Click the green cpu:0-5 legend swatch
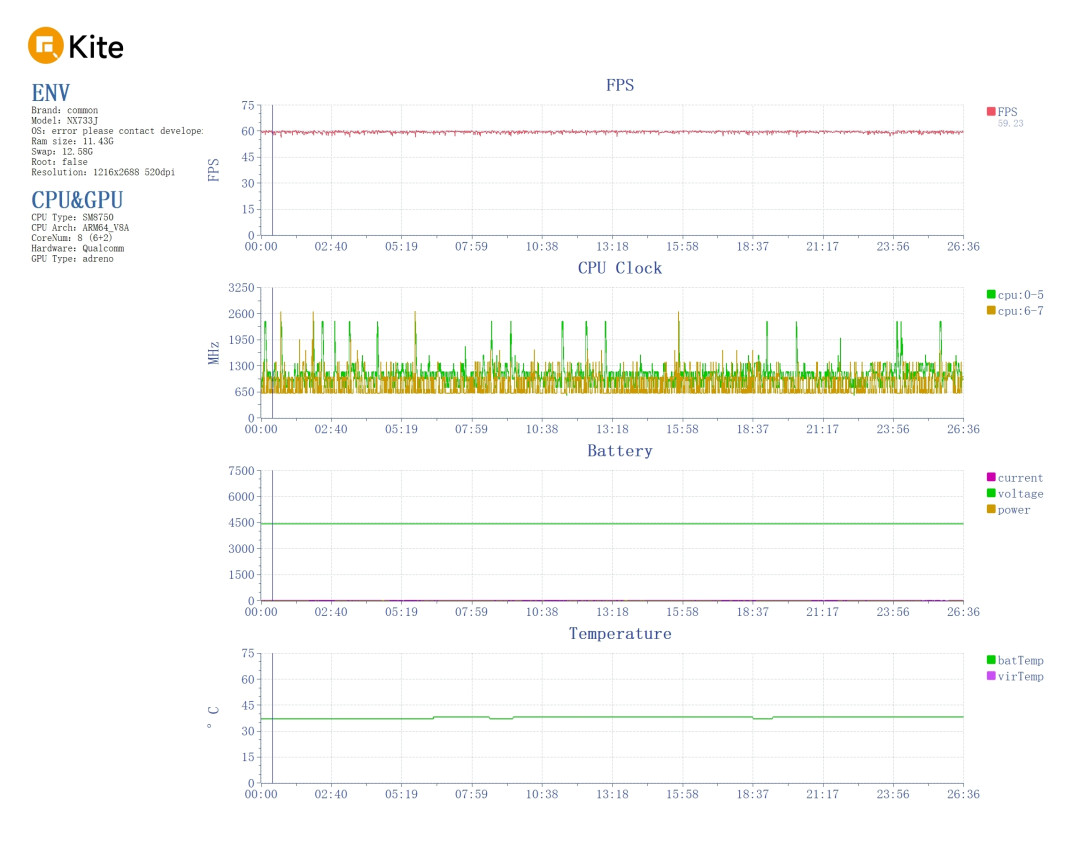This screenshot has height=864, width=1080. (991, 294)
